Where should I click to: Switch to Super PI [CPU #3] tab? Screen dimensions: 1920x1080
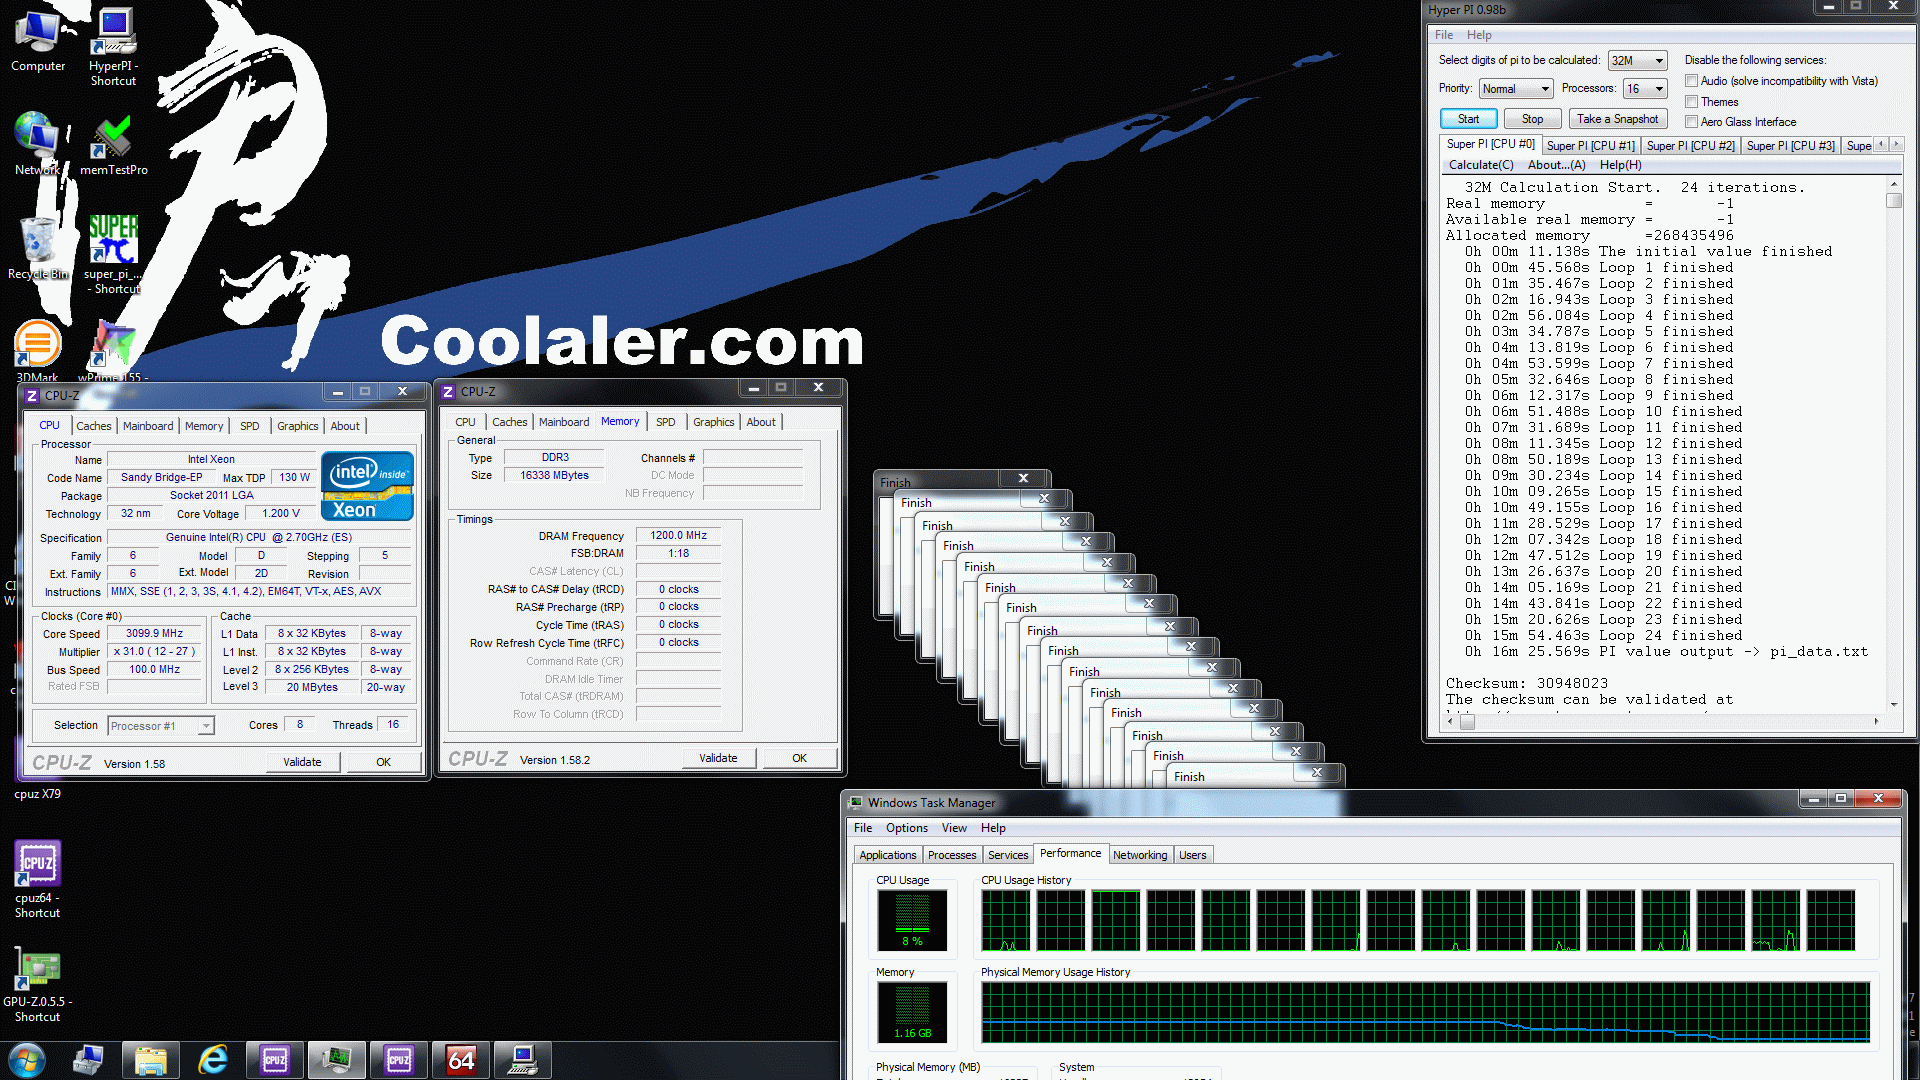1790,146
